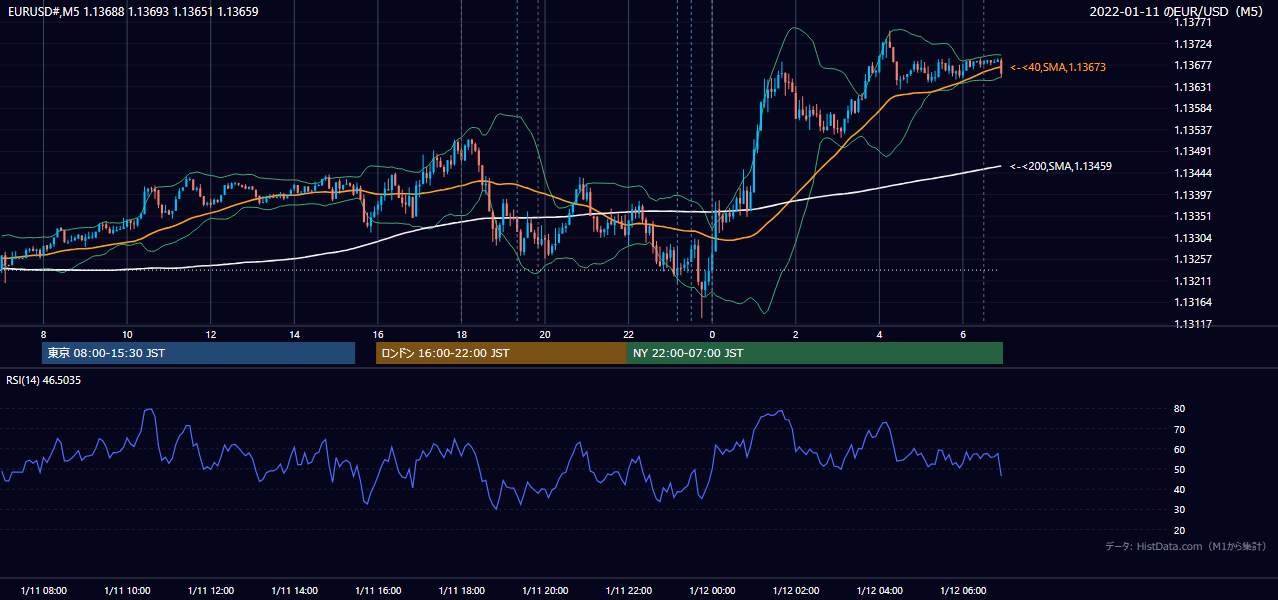Click price axis level 1.13584
The width and height of the screenshot is (1278, 600).
coord(1193,108)
